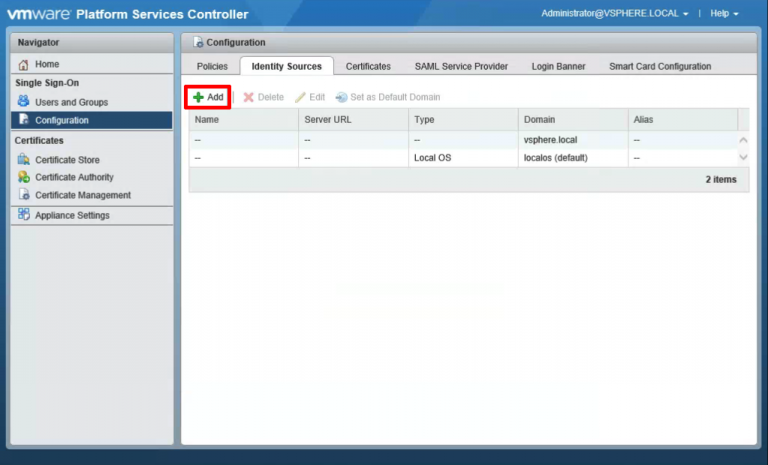768x465 pixels.
Task: Sort by the Type column header
Action: tap(463, 120)
